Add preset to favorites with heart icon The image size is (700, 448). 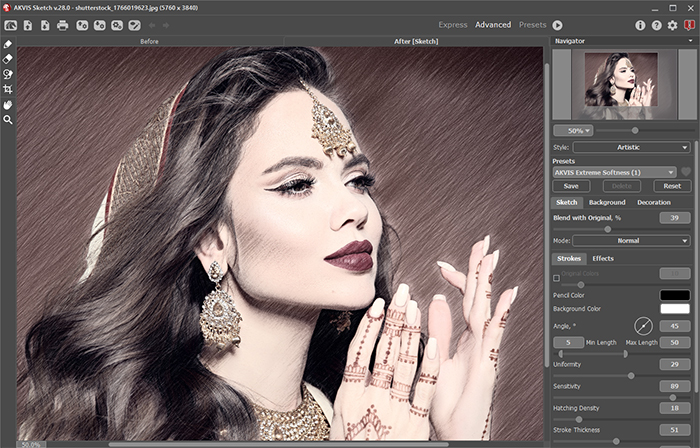point(686,172)
